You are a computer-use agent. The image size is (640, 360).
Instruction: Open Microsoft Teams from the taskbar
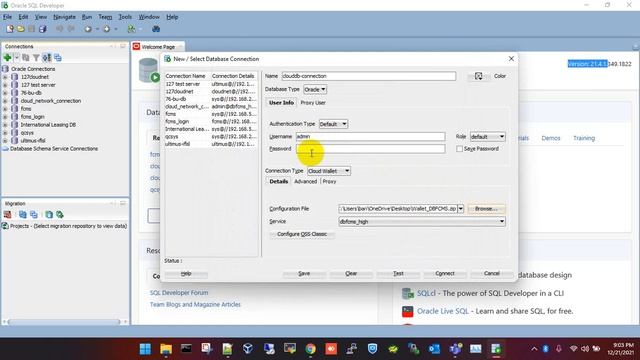[455, 349]
